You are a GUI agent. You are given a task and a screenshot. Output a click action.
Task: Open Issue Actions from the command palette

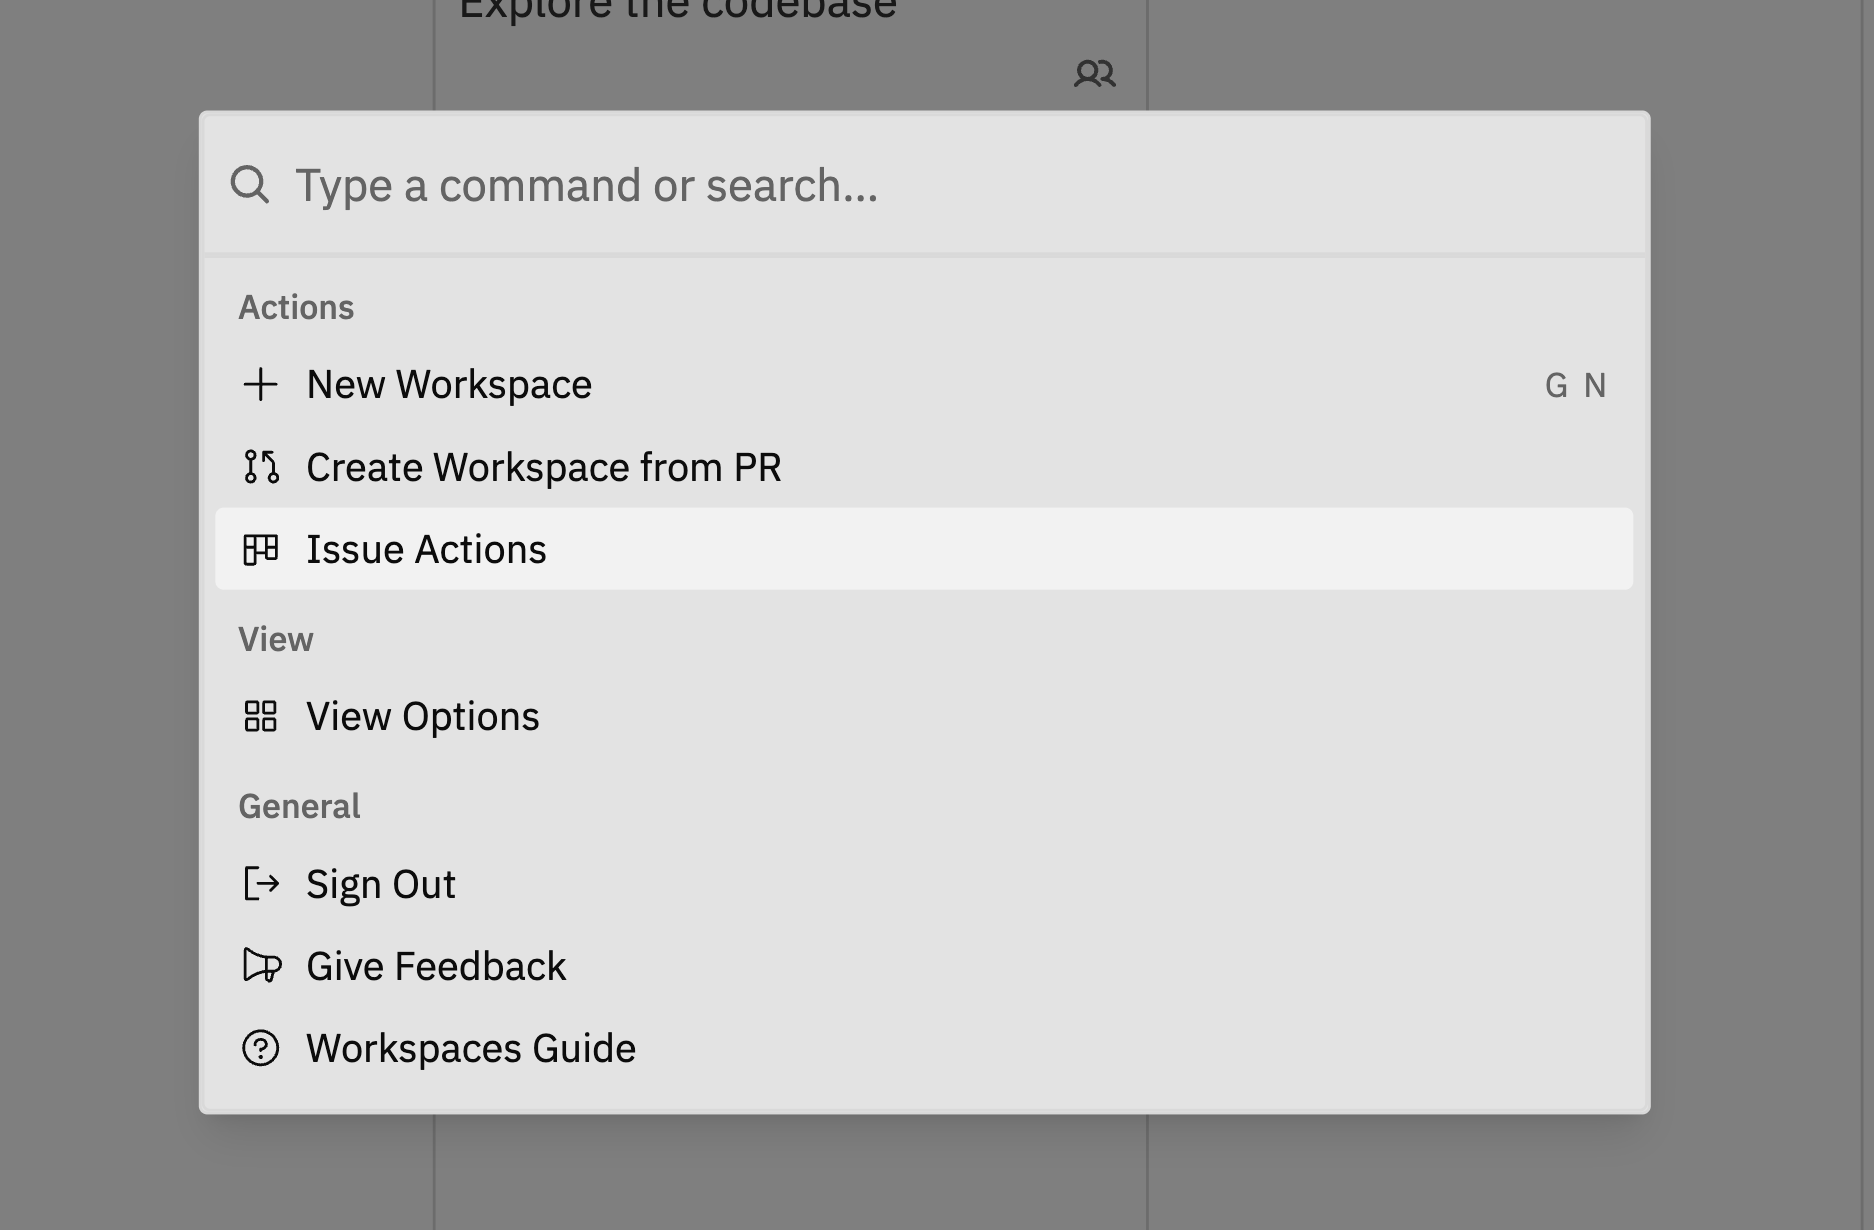pos(426,549)
